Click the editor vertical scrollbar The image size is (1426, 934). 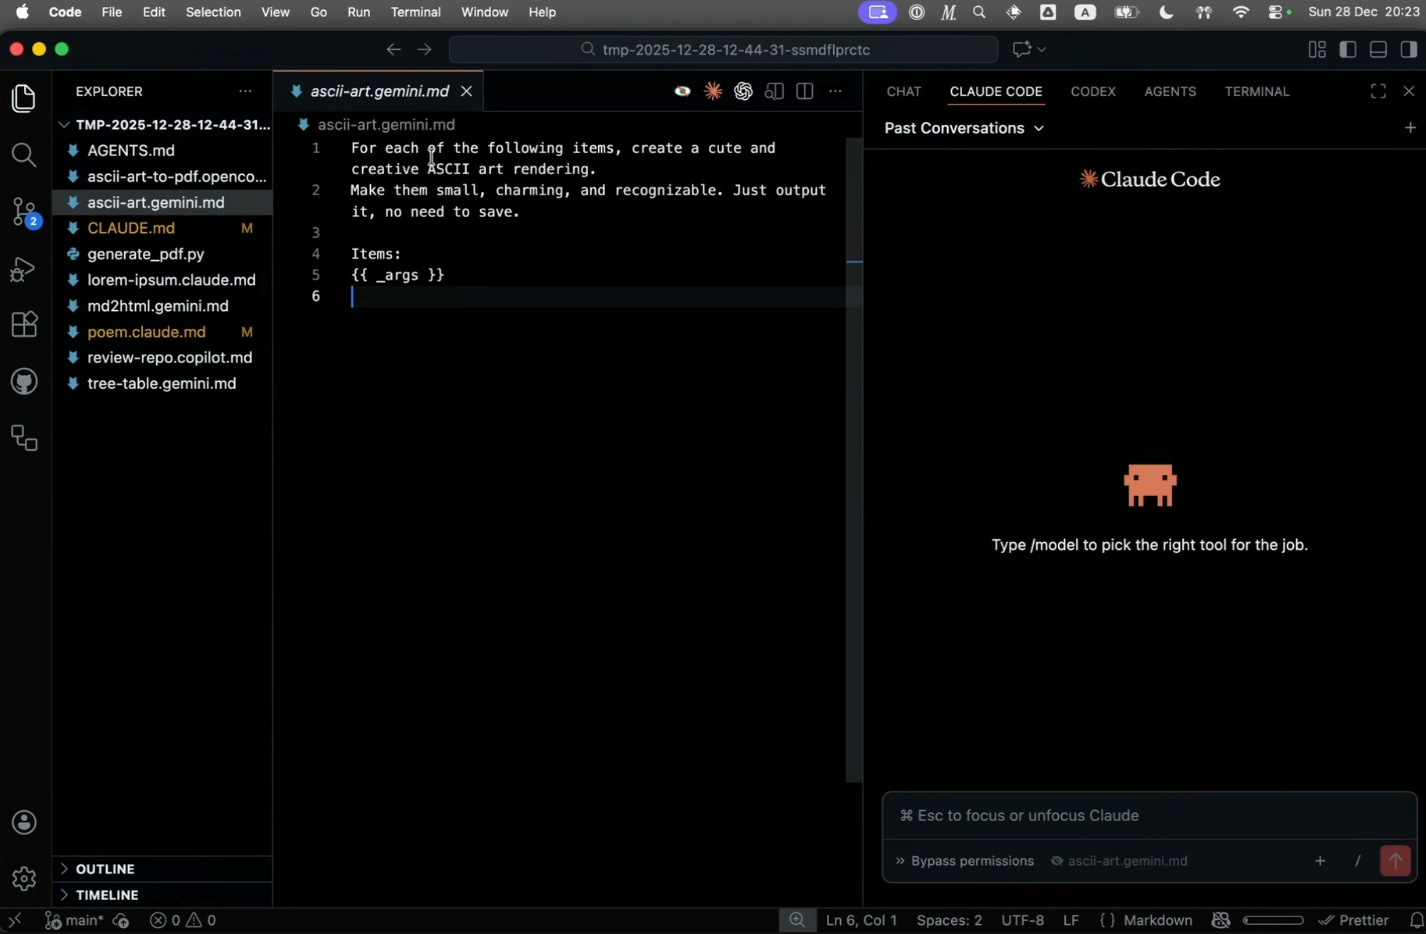click(x=854, y=460)
